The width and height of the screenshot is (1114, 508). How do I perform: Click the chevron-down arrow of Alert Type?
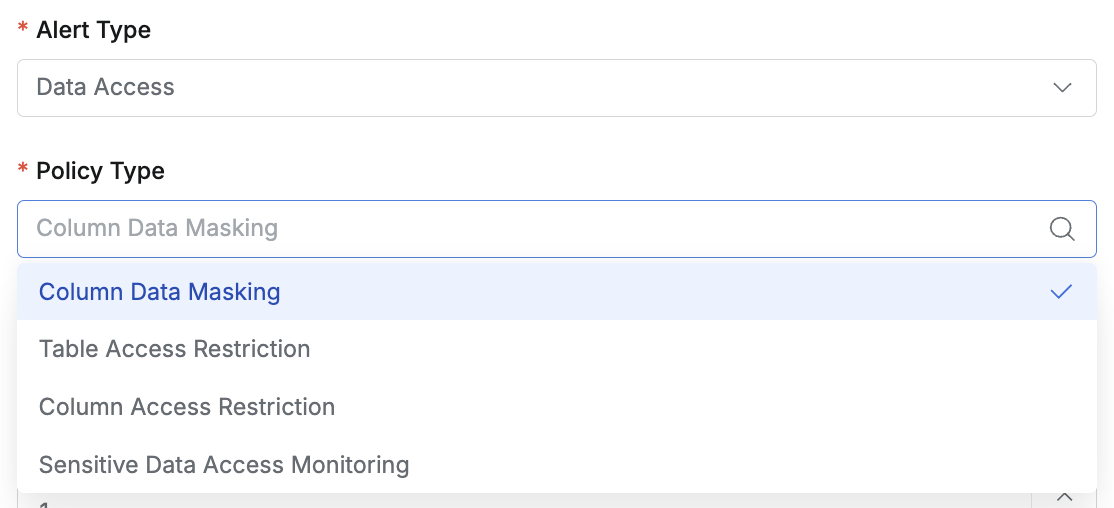tap(1062, 88)
